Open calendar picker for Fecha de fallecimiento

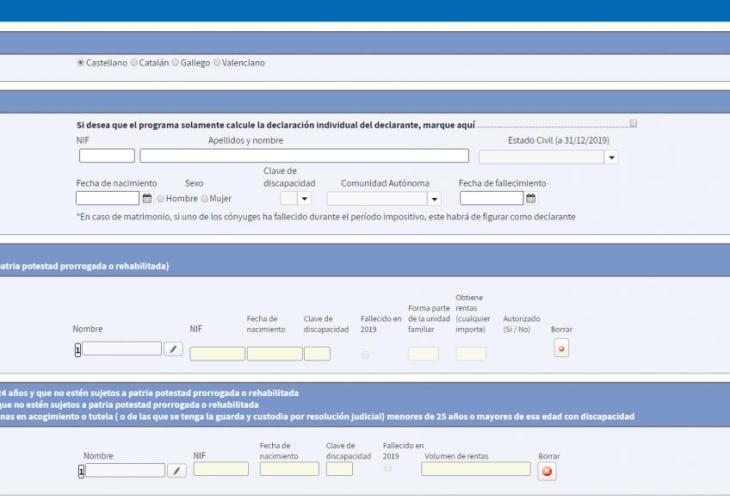pos(531,198)
